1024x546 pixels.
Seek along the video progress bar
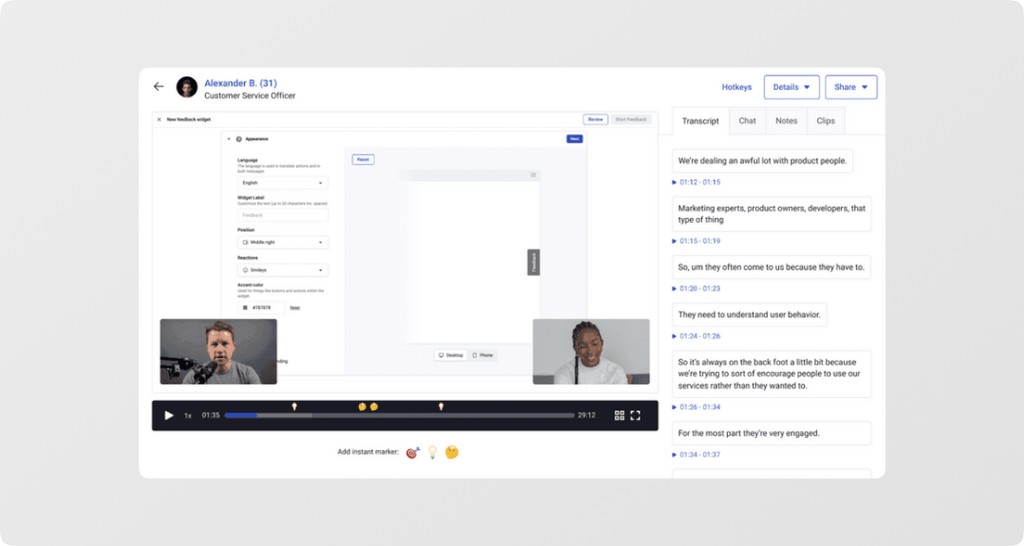click(400, 415)
